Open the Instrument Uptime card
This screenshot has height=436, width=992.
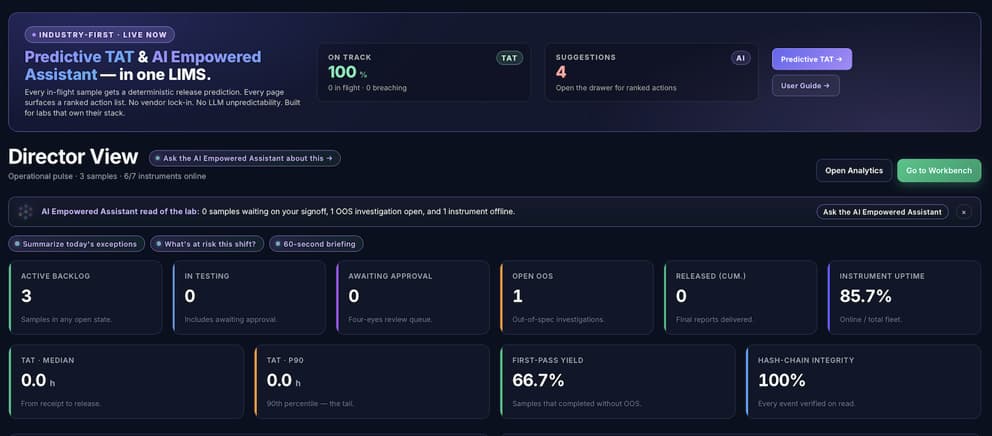904,297
